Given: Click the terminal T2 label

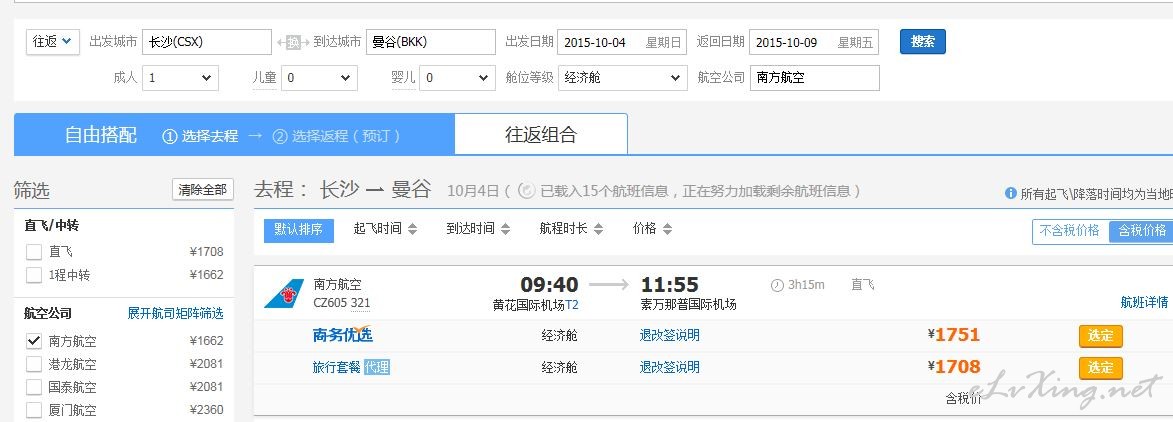Looking at the screenshot, I should [x=572, y=305].
